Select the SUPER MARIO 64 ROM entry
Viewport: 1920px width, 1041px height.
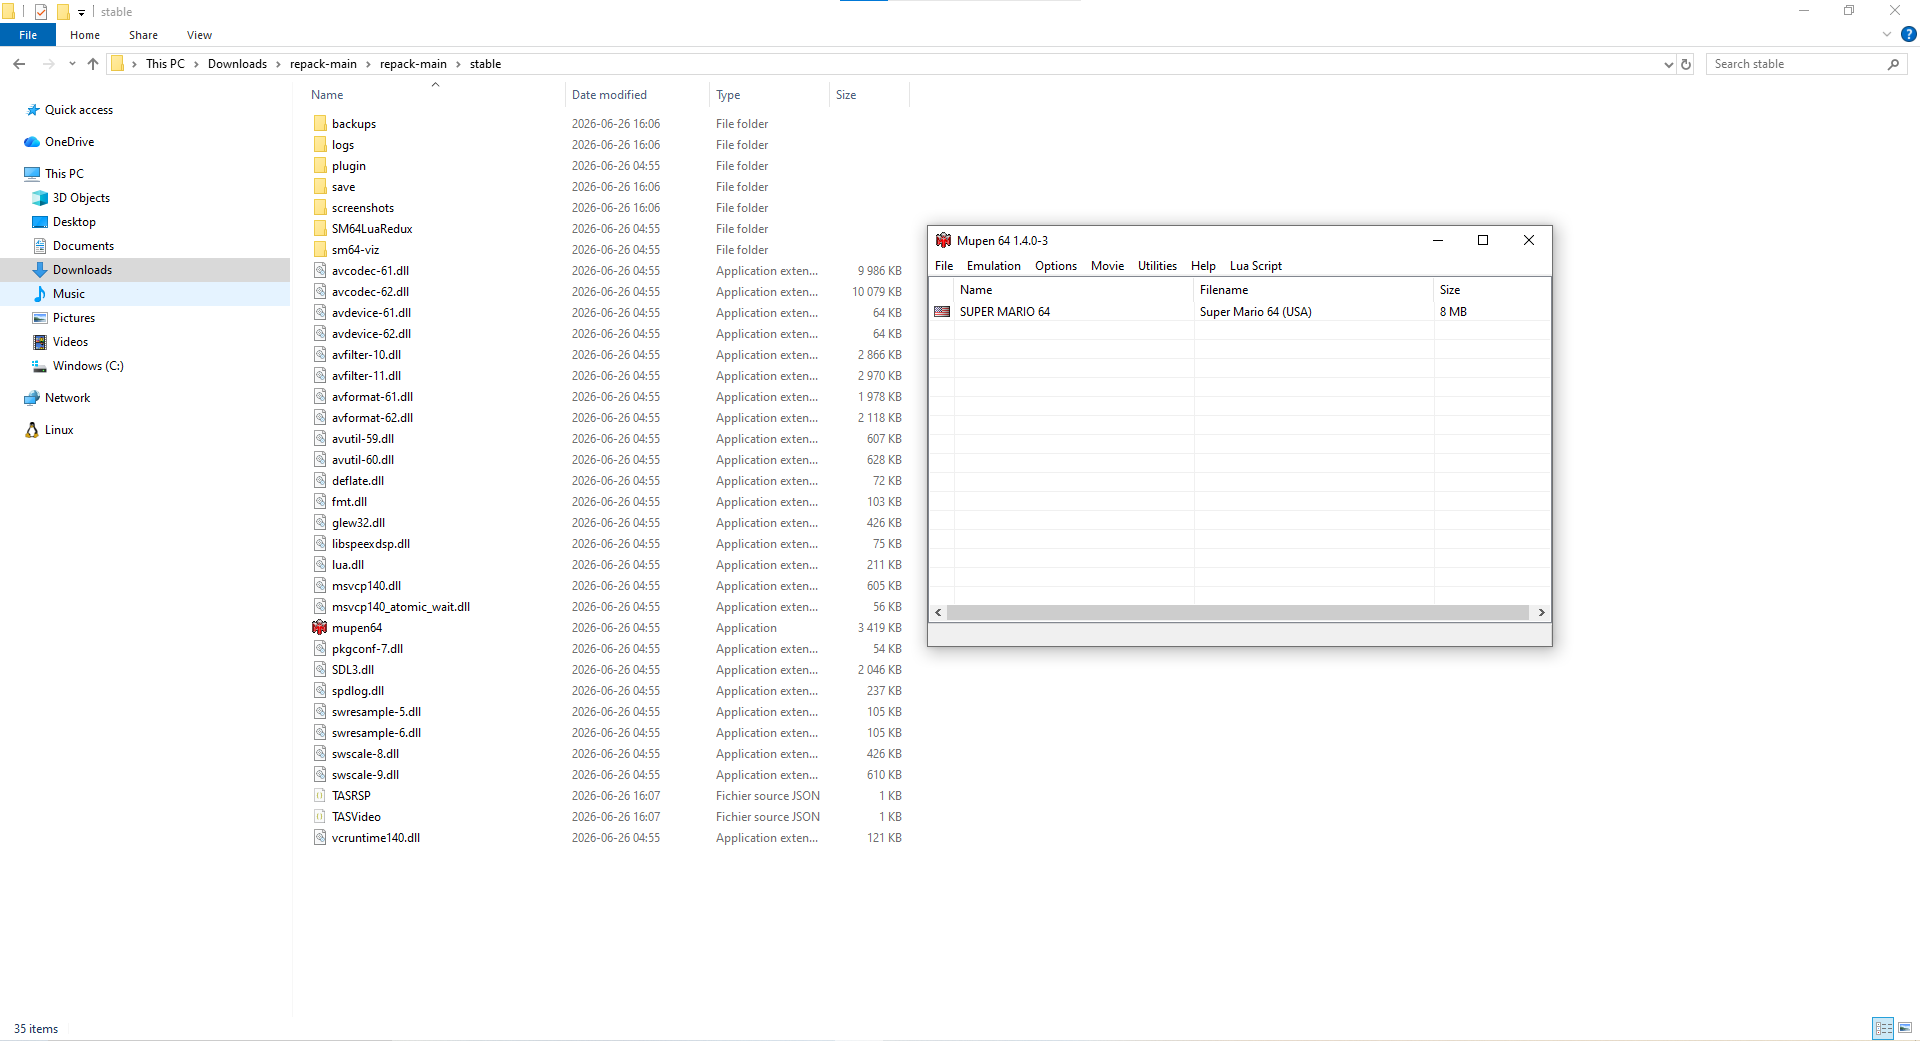click(1240, 312)
